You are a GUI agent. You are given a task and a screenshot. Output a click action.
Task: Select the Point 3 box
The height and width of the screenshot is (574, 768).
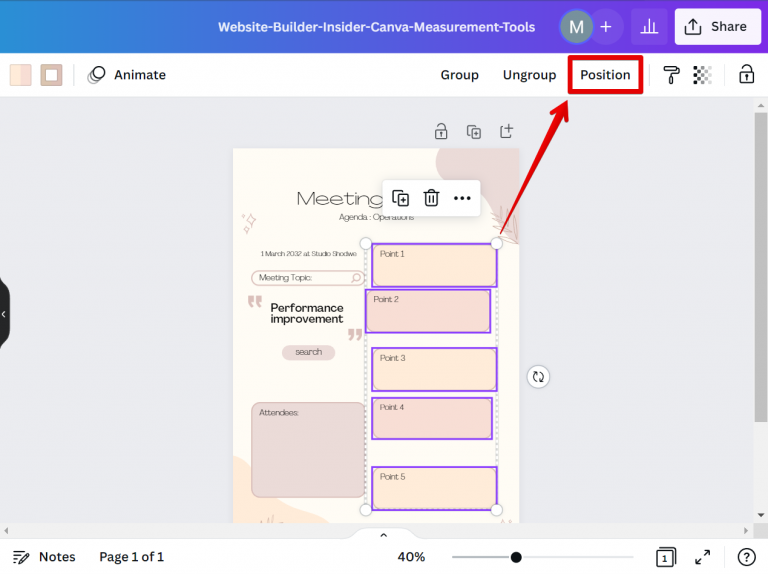(434, 369)
